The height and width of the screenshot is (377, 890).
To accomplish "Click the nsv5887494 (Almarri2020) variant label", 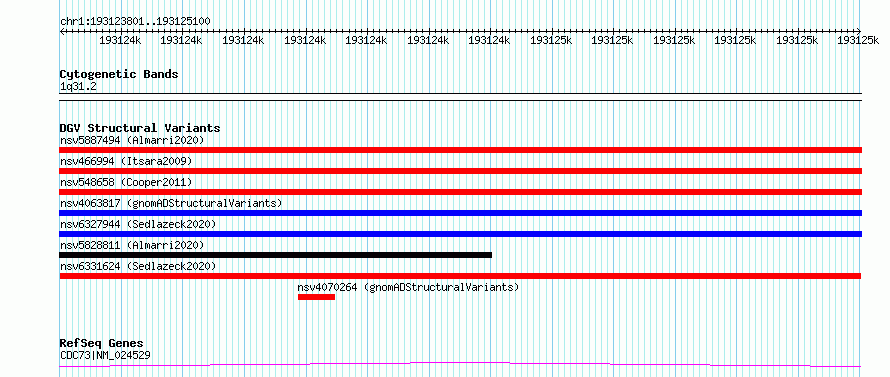I will pos(132,140).
